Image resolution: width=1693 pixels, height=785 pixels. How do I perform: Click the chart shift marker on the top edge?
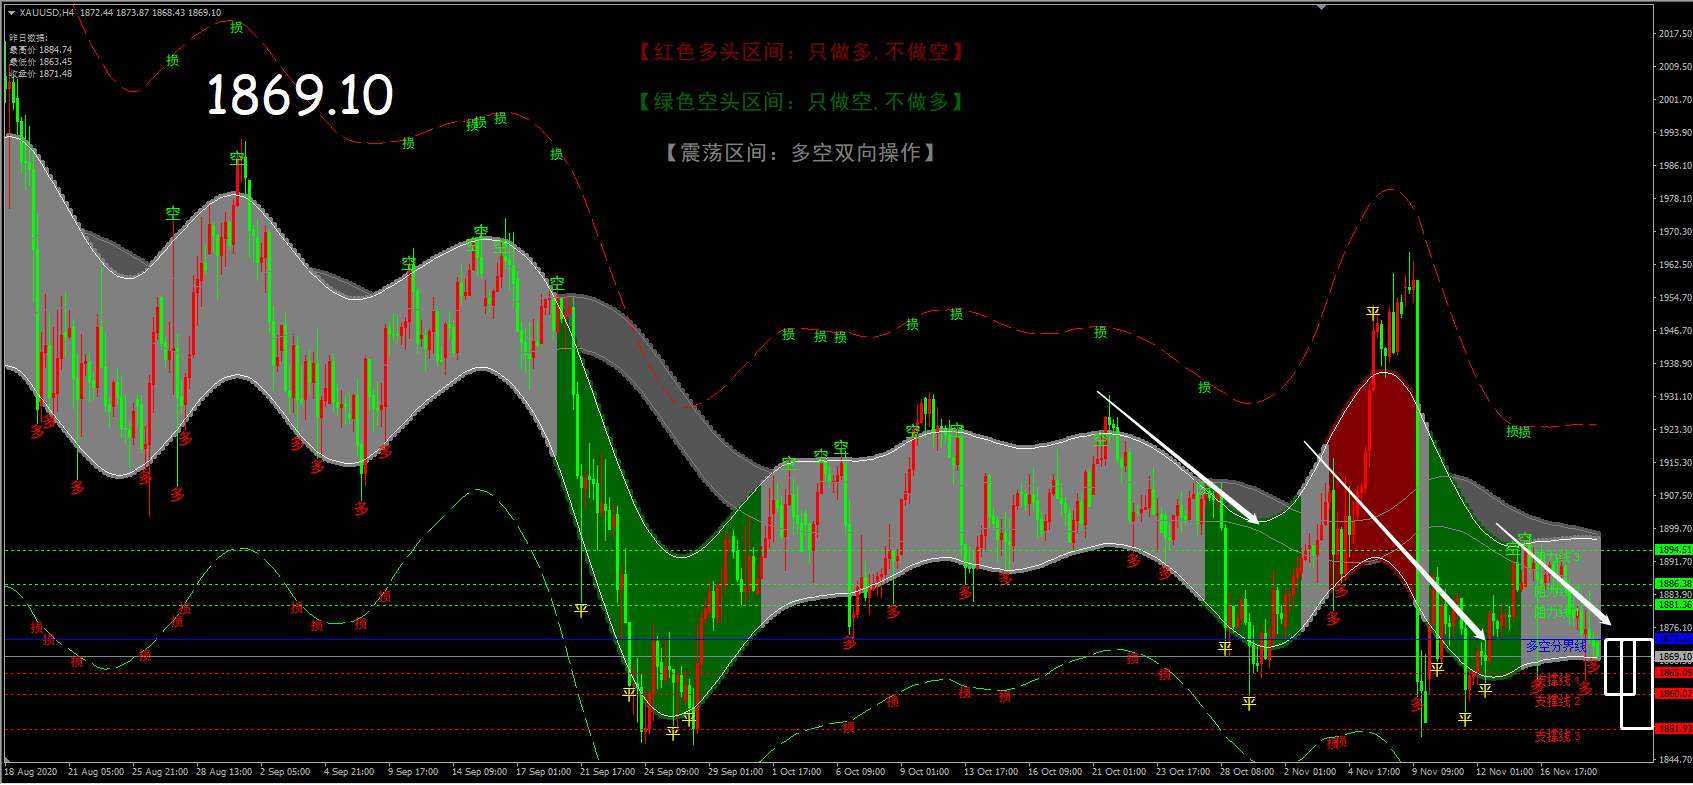[x=1323, y=8]
